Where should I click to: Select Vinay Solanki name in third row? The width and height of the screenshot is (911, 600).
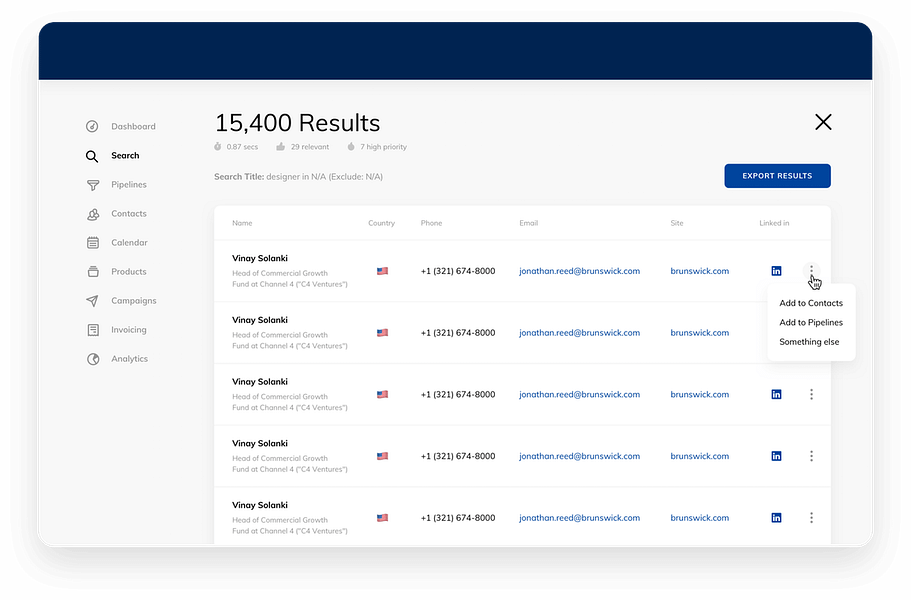coord(260,382)
